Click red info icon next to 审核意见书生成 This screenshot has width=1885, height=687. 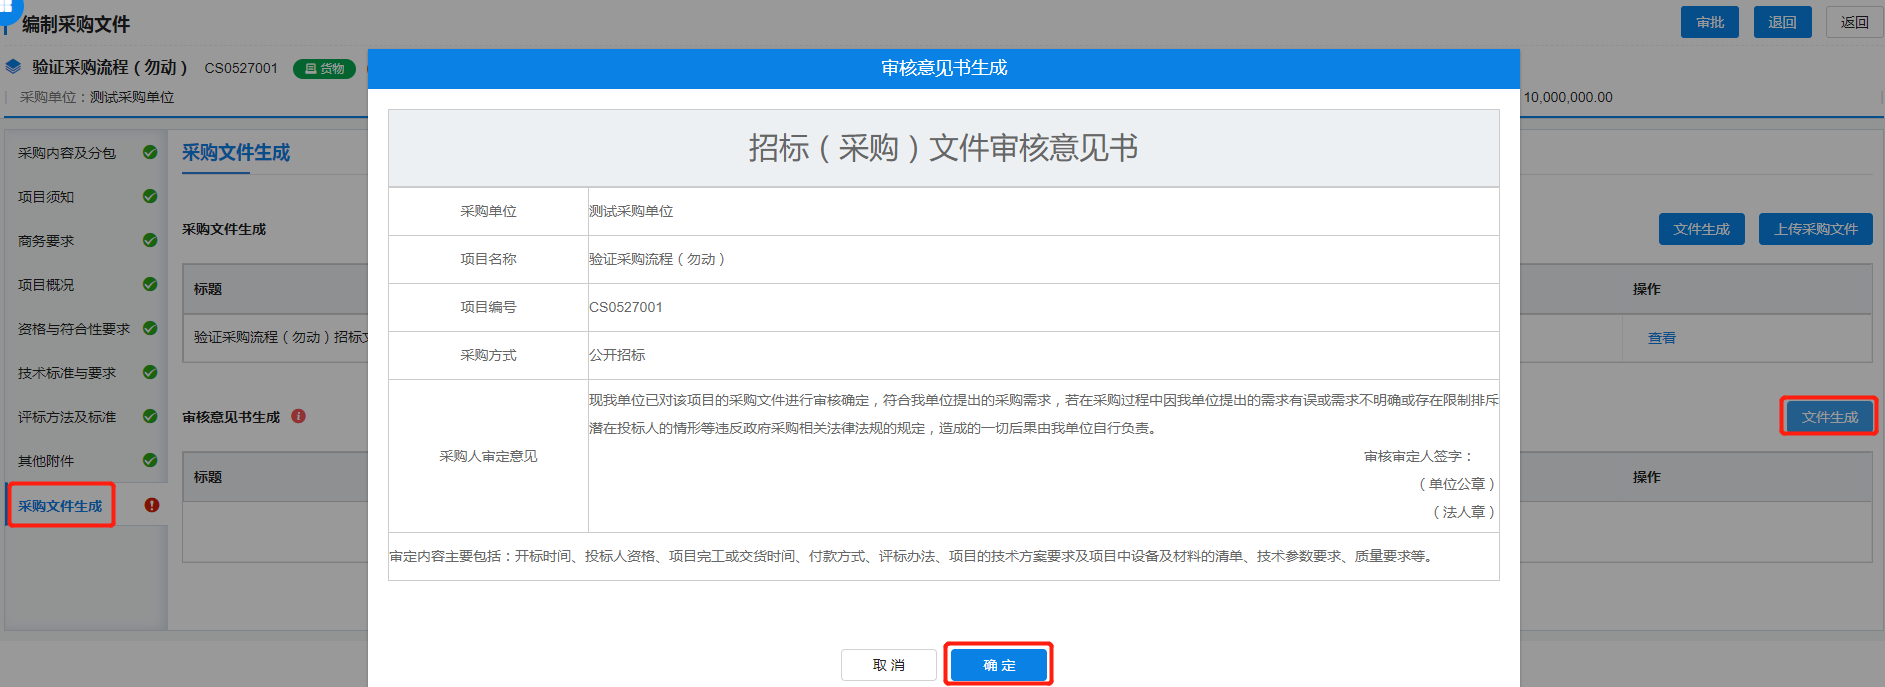pos(298,417)
